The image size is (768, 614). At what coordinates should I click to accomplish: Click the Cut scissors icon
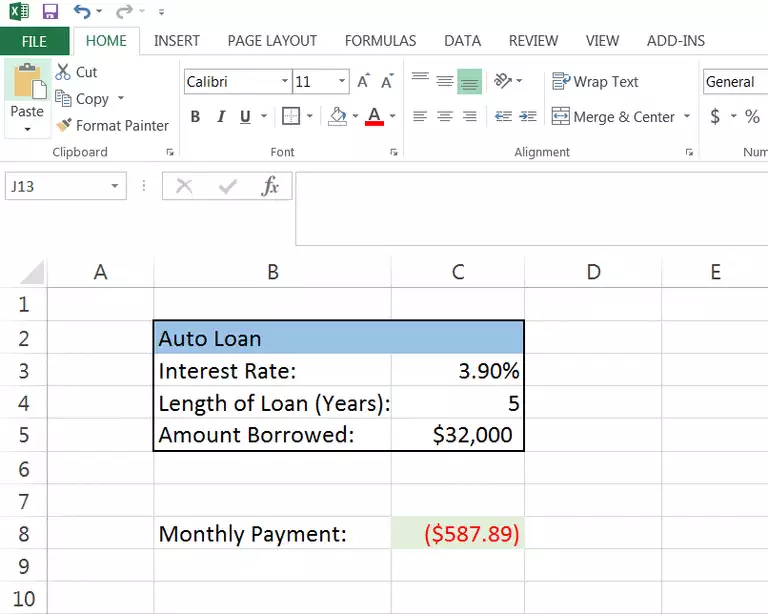64,72
